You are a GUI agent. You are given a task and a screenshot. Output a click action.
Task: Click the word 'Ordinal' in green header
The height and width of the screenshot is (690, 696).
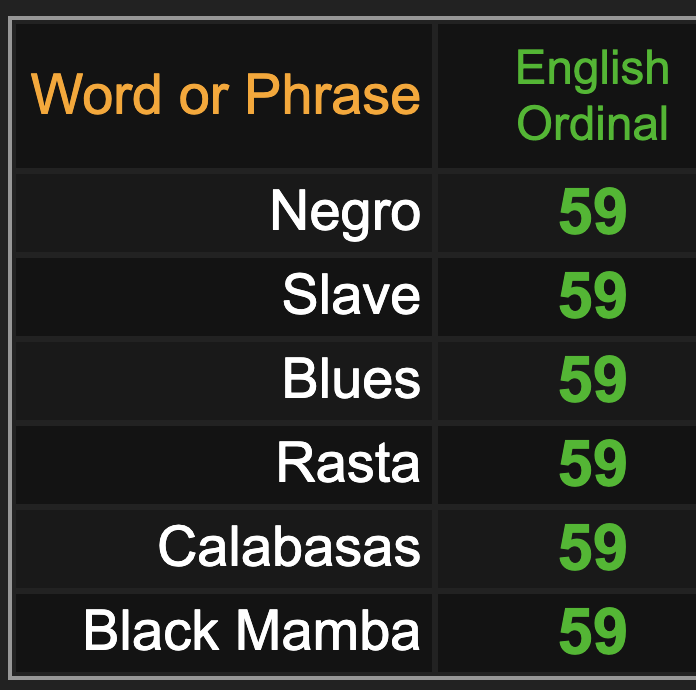coord(593,122)
